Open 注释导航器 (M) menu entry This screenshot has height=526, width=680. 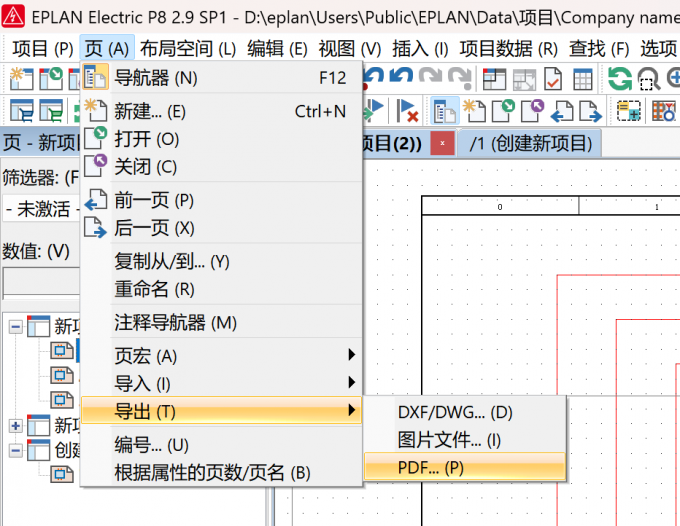[222, 323]
